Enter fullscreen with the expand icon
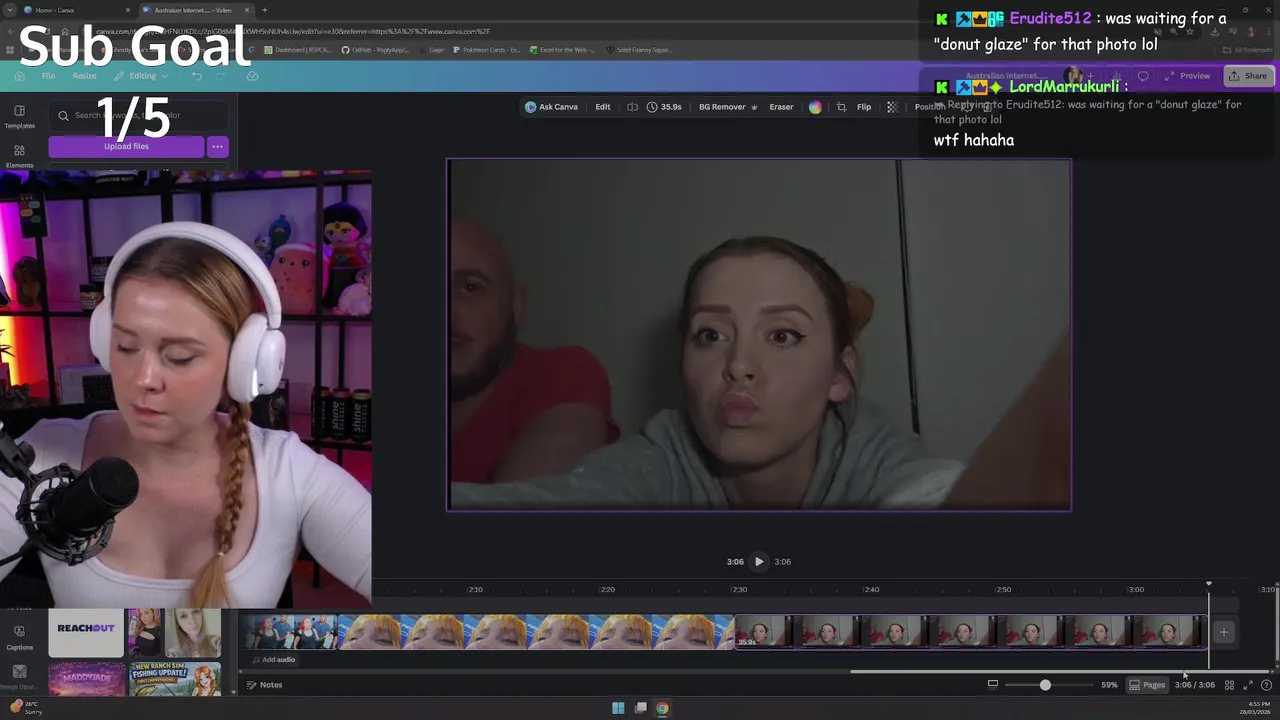This screenshot has height=720, width=1280. (x=1248, y=685)
